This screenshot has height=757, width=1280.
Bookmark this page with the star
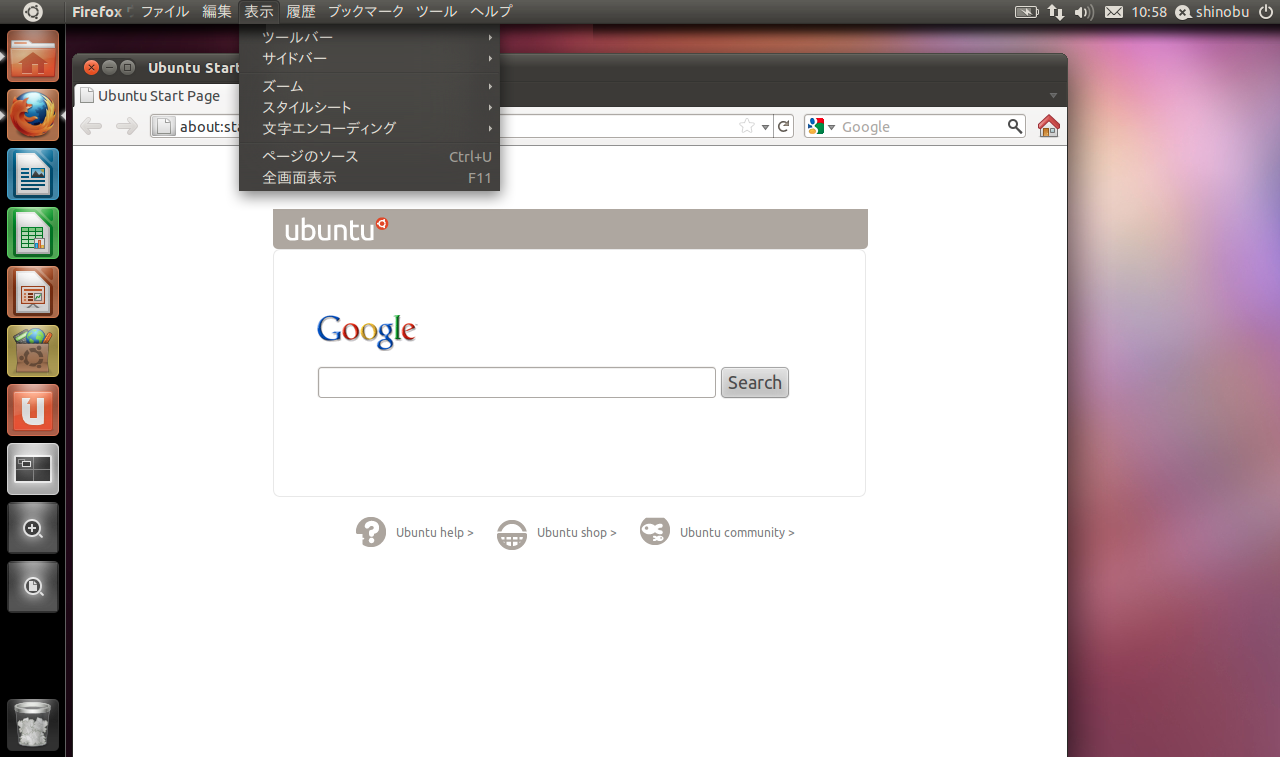point(747,126)
